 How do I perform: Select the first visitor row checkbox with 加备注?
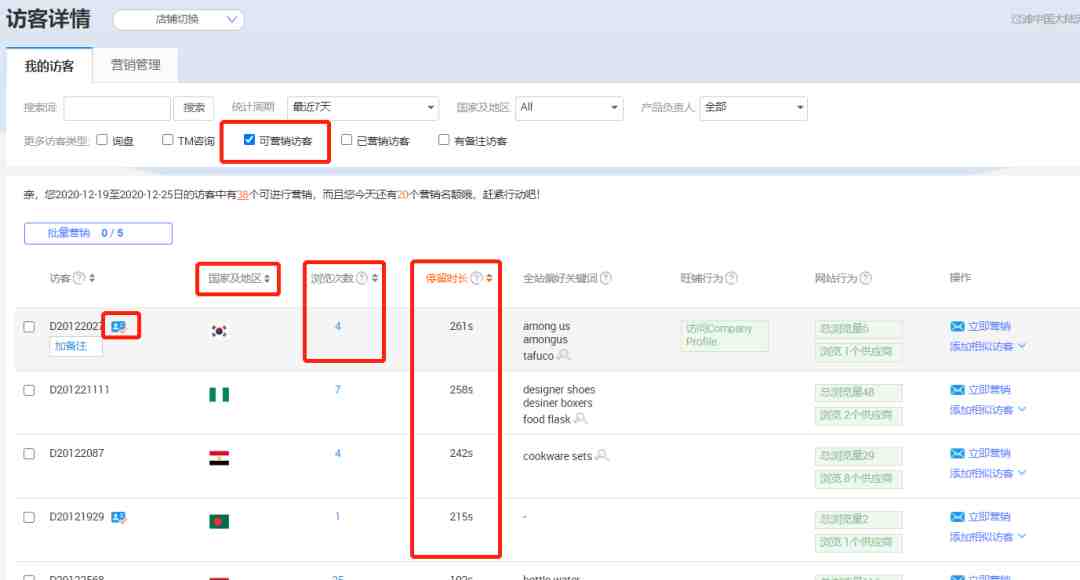[x=29, y=327]
